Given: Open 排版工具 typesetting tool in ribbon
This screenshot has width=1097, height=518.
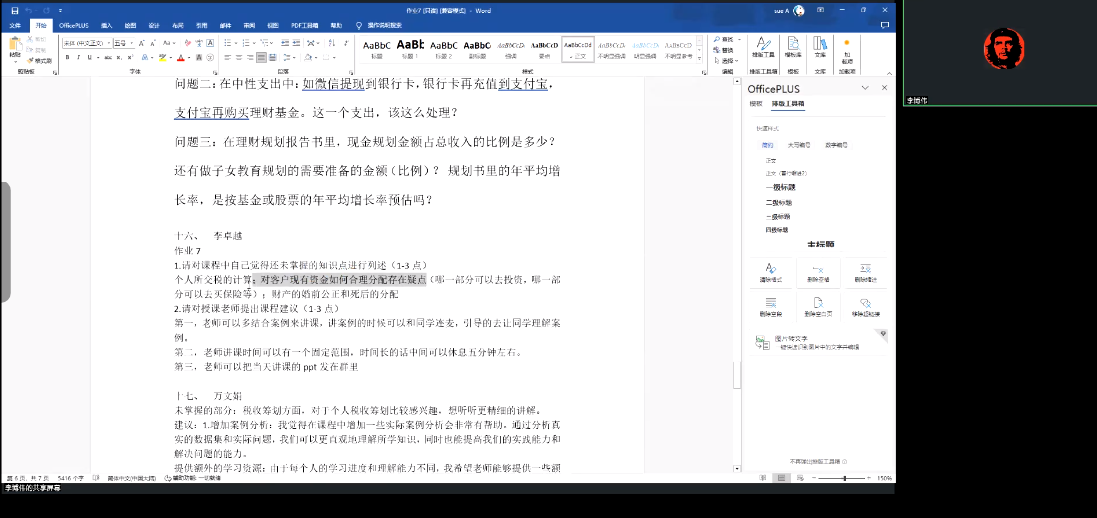Looking at the screenshot, I should 763,48.
